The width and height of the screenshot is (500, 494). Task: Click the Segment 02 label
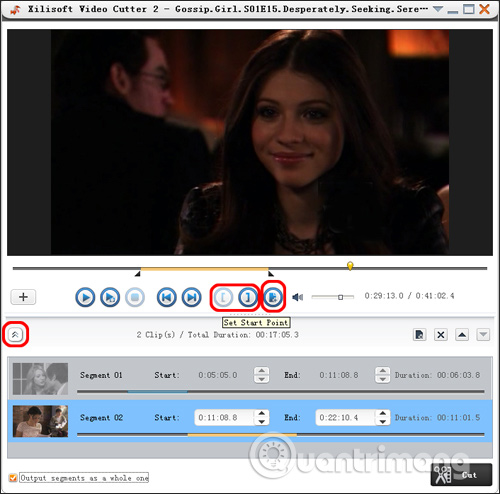pyautogui.click(x=101, y=417)
